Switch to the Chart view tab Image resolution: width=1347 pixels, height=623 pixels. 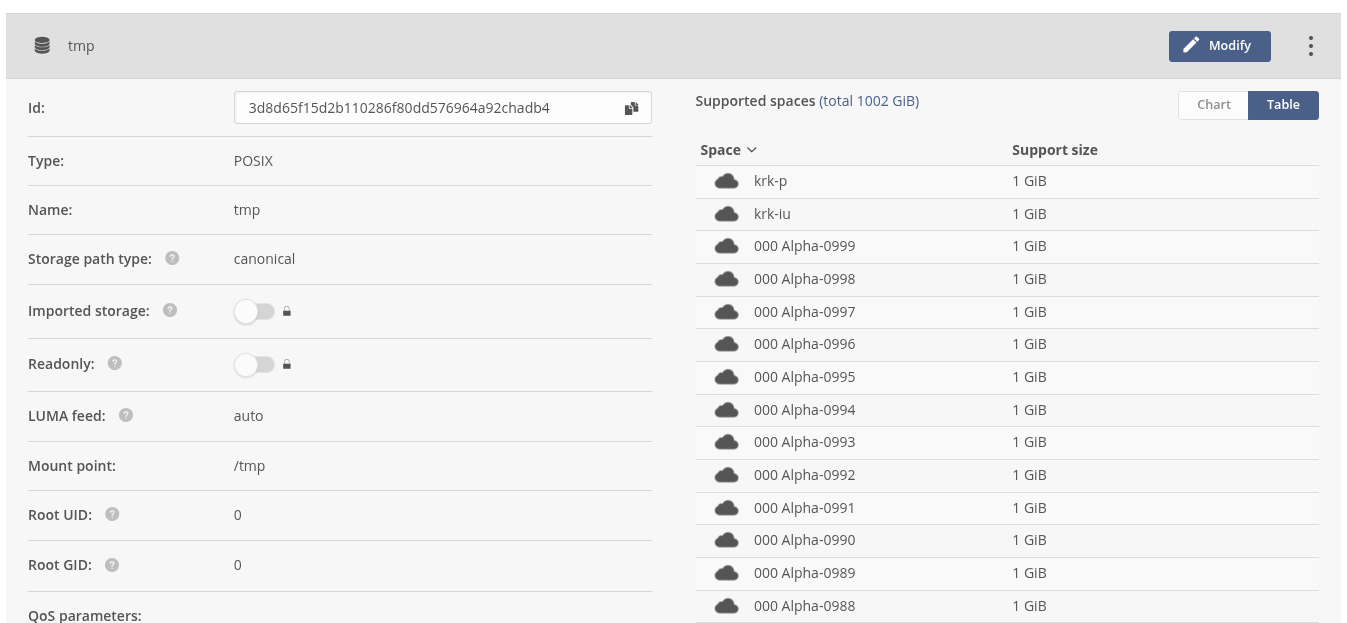[x=1213, y=105]
